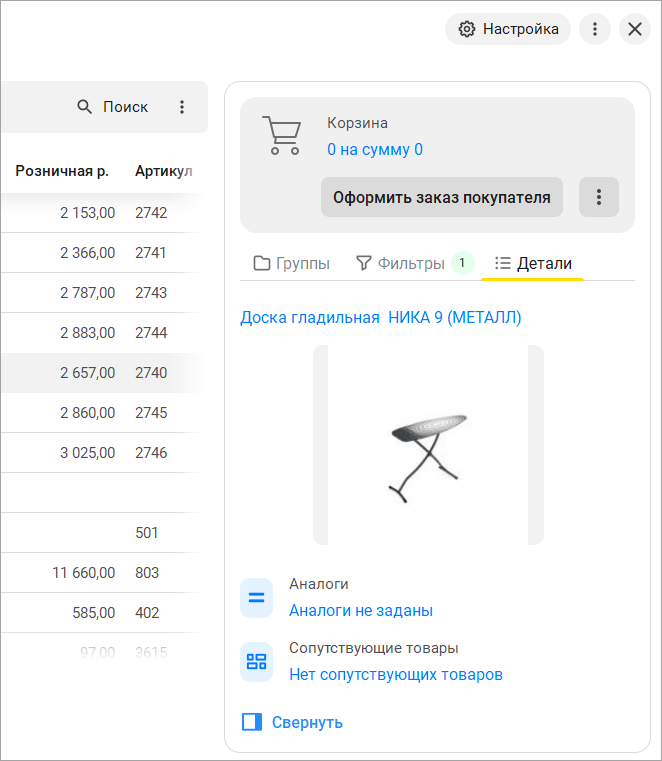Click the Аналоги equals icon
Image resolution: width=662 pixels, height=761 pixels.
tap(256, 598)
